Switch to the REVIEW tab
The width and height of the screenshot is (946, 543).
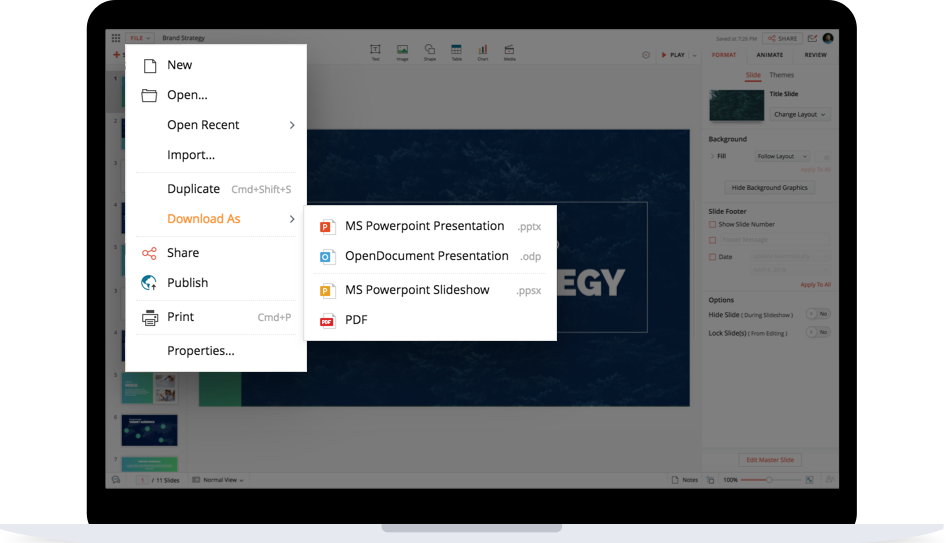[x=816, y=55]
